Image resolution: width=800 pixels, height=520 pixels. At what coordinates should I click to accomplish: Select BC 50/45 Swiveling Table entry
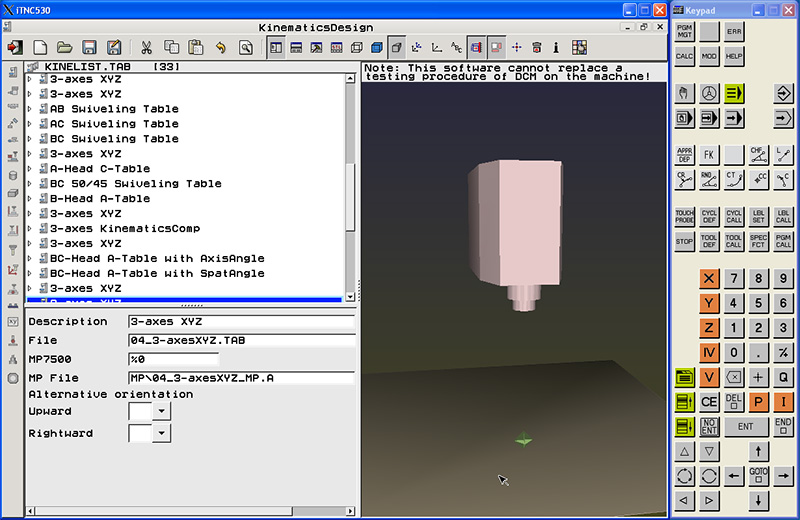coord(135,184)
